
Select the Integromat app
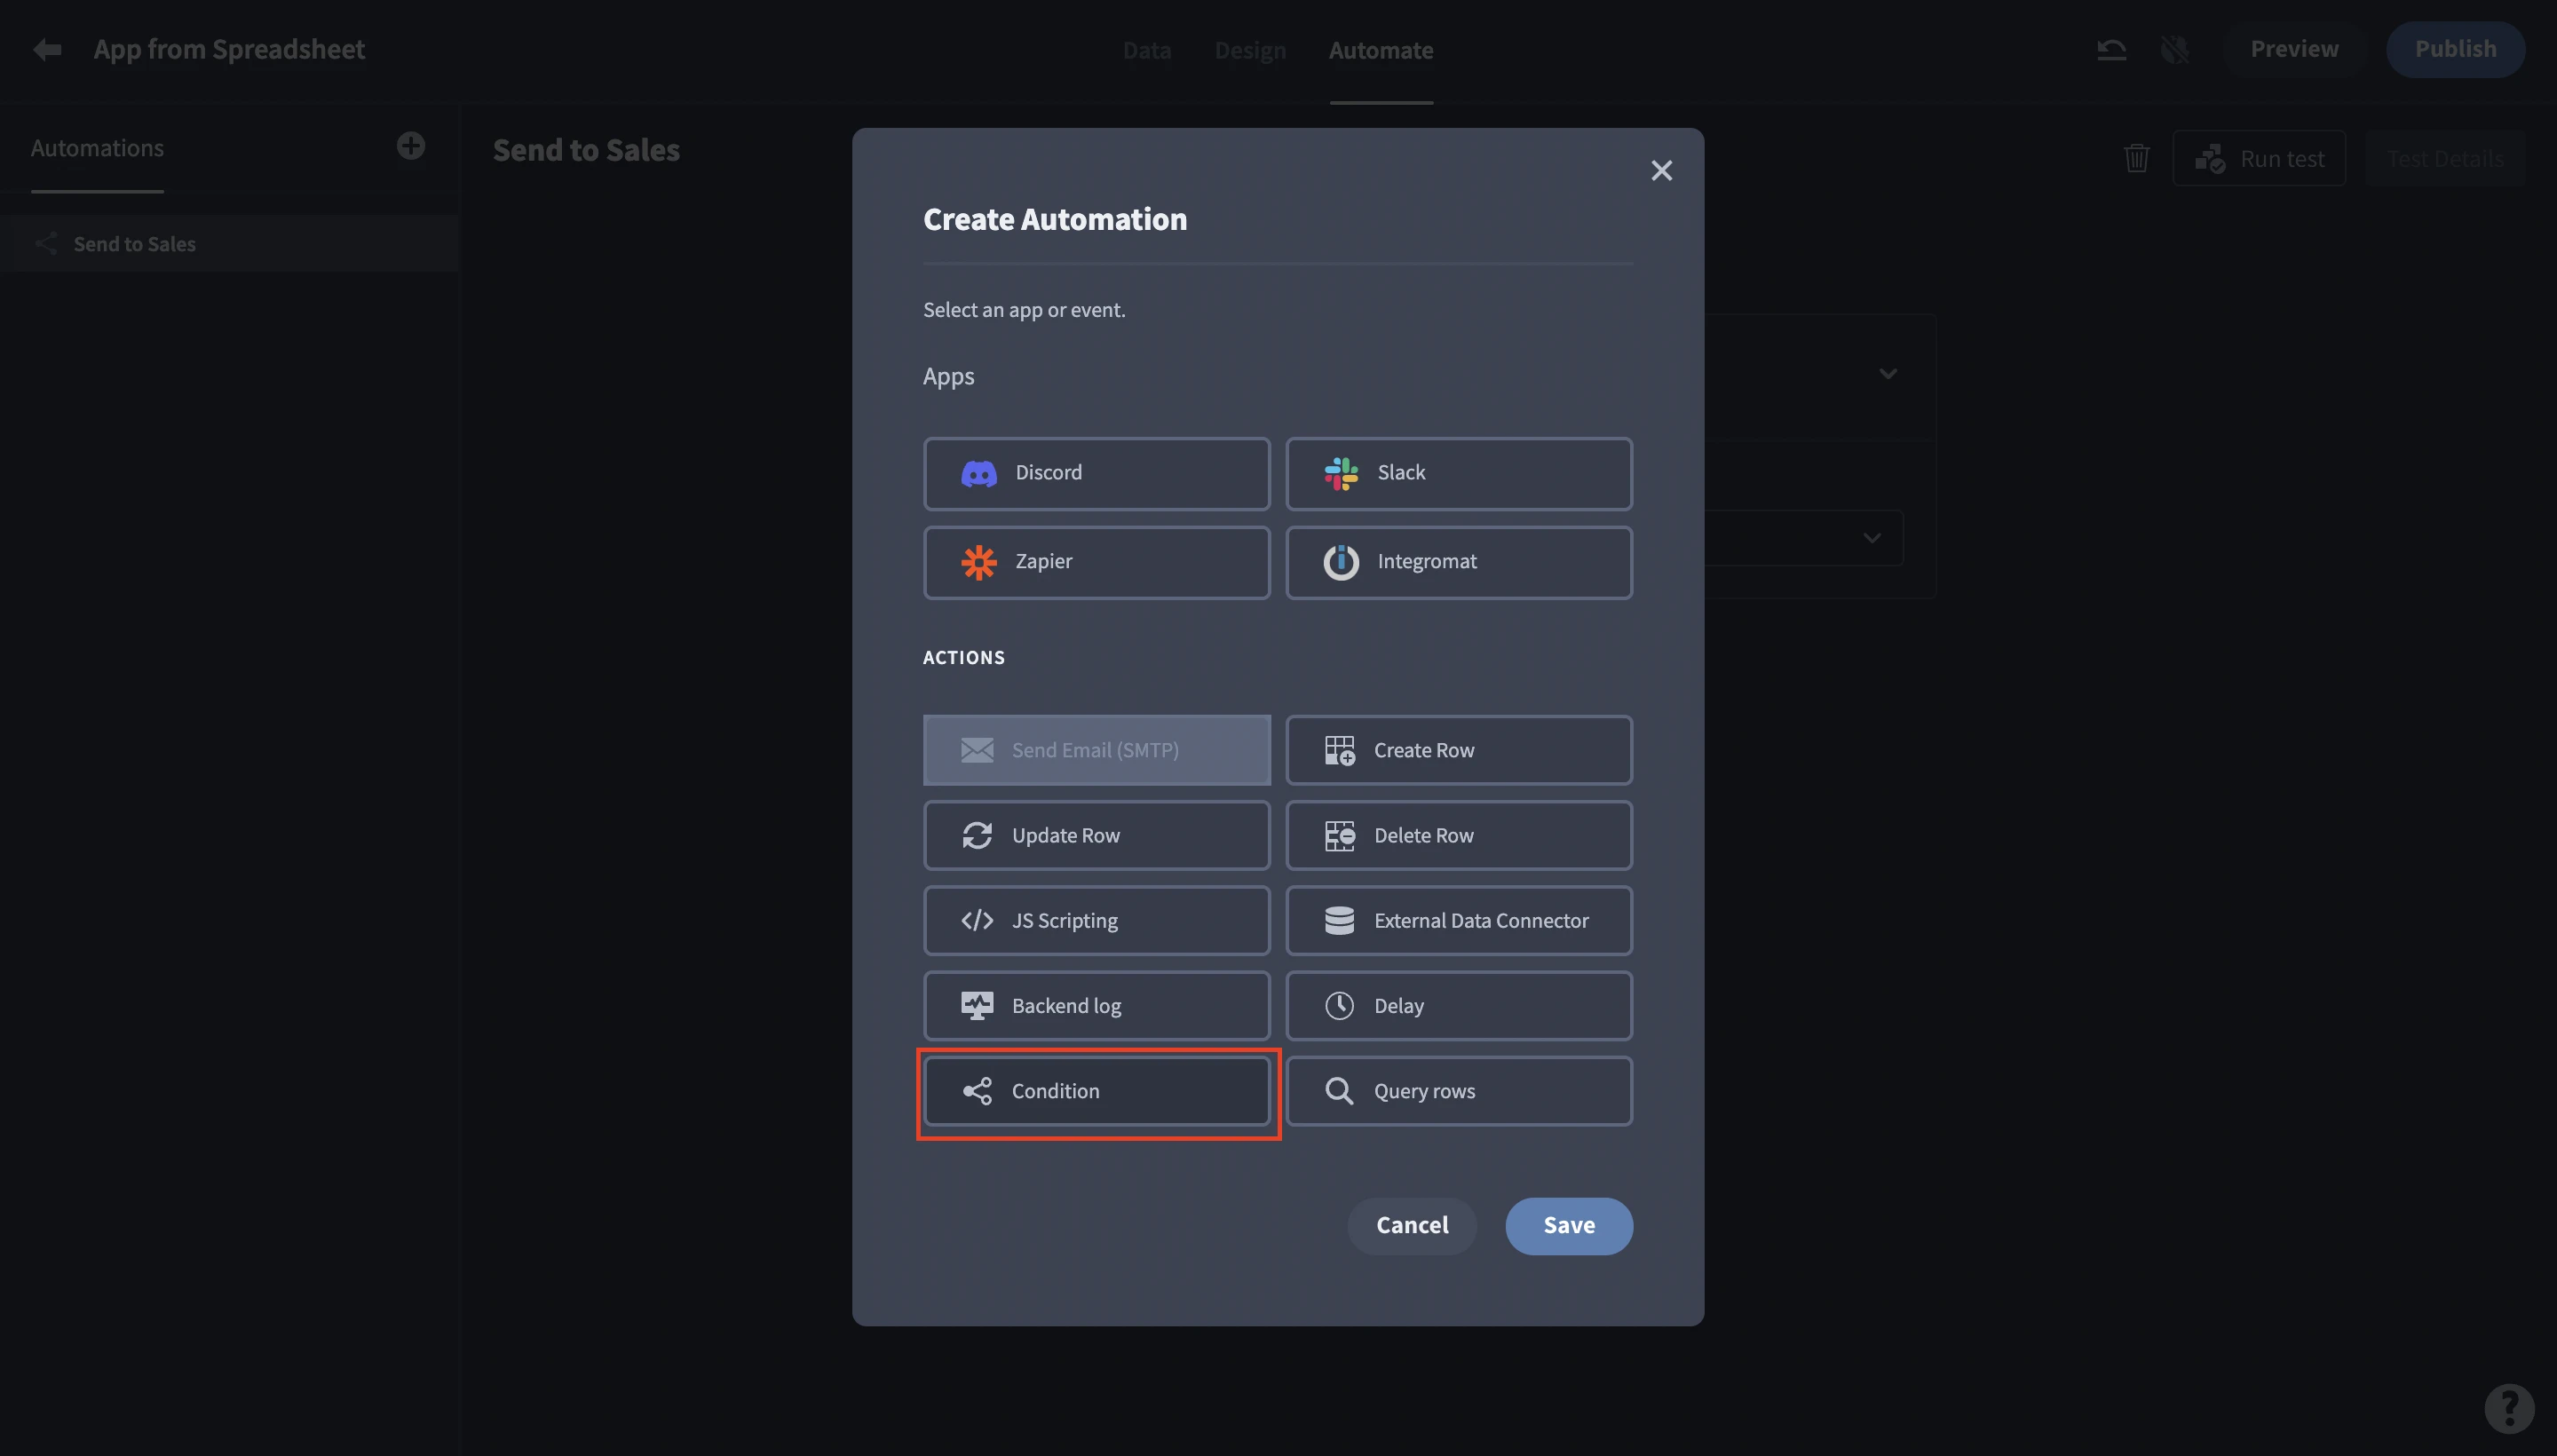tap(1458, 562)
